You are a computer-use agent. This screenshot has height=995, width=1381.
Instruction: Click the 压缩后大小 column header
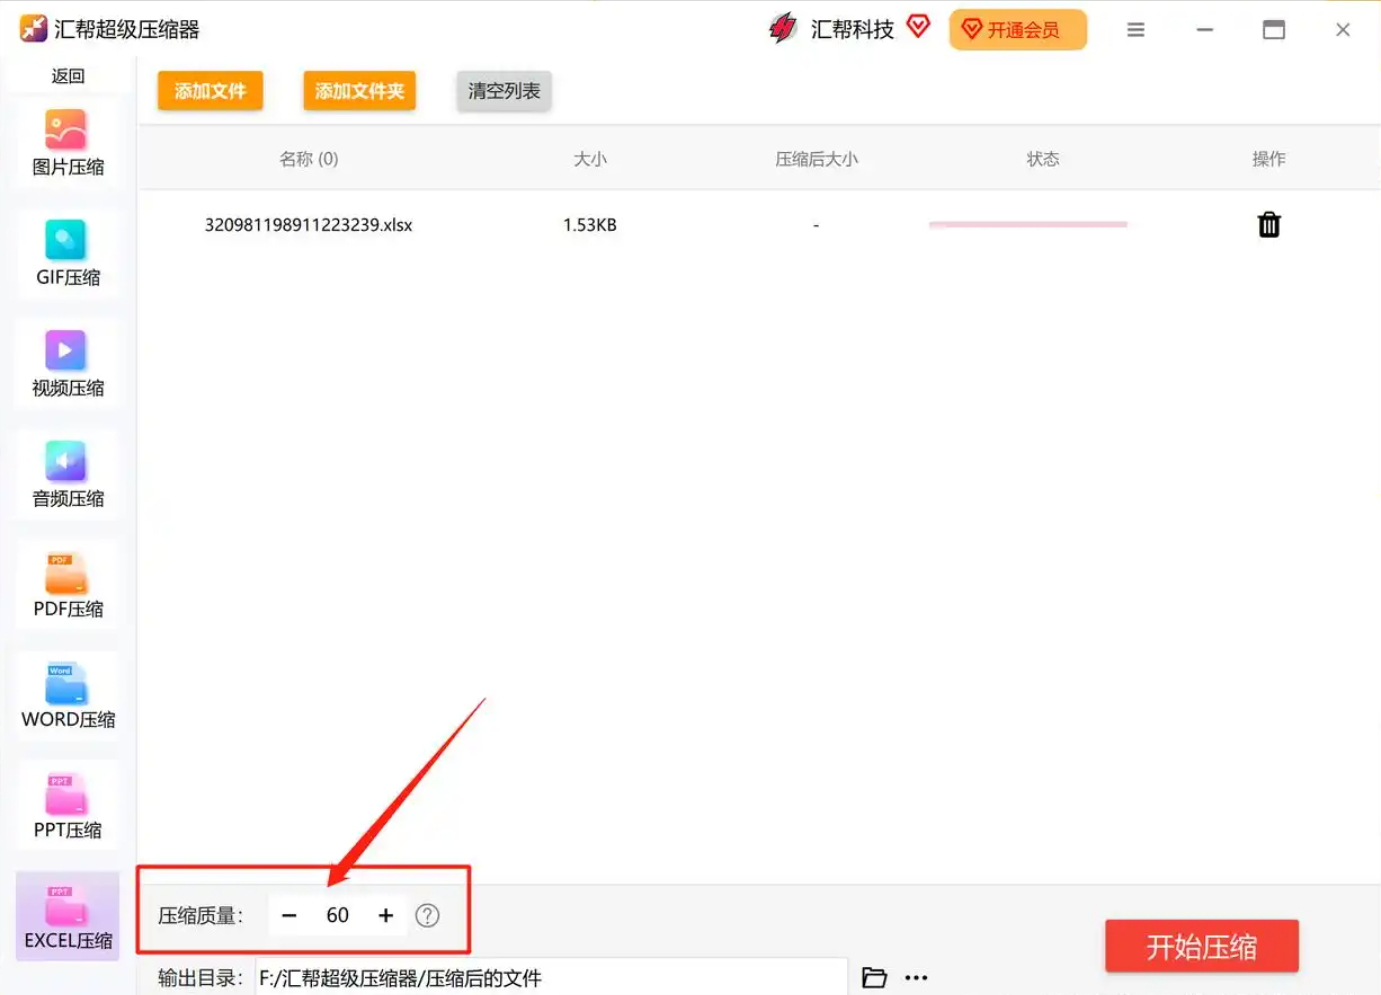(816, 159)
